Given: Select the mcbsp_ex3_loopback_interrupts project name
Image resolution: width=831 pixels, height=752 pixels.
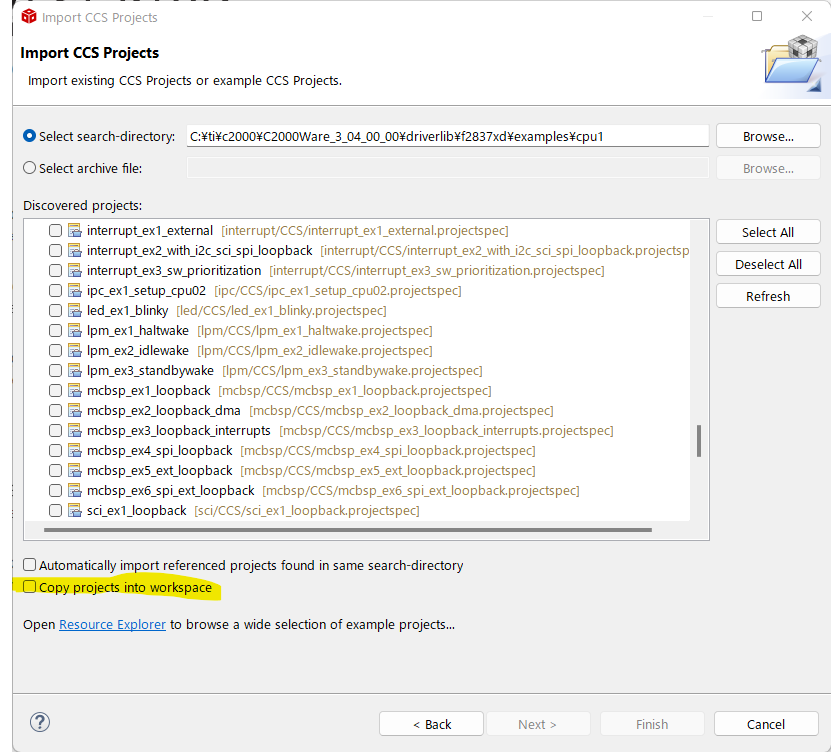Looking at the screenshot, I should tap(179, 431).
